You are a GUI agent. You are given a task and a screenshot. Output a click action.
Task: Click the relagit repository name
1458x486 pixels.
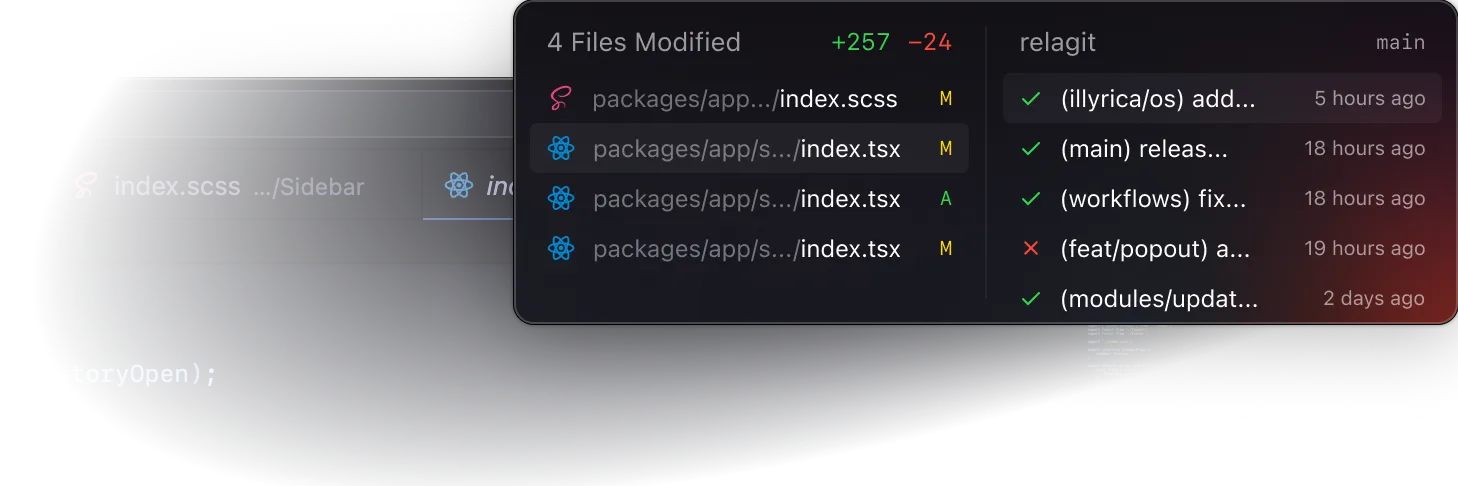(x=1058, y=43)
